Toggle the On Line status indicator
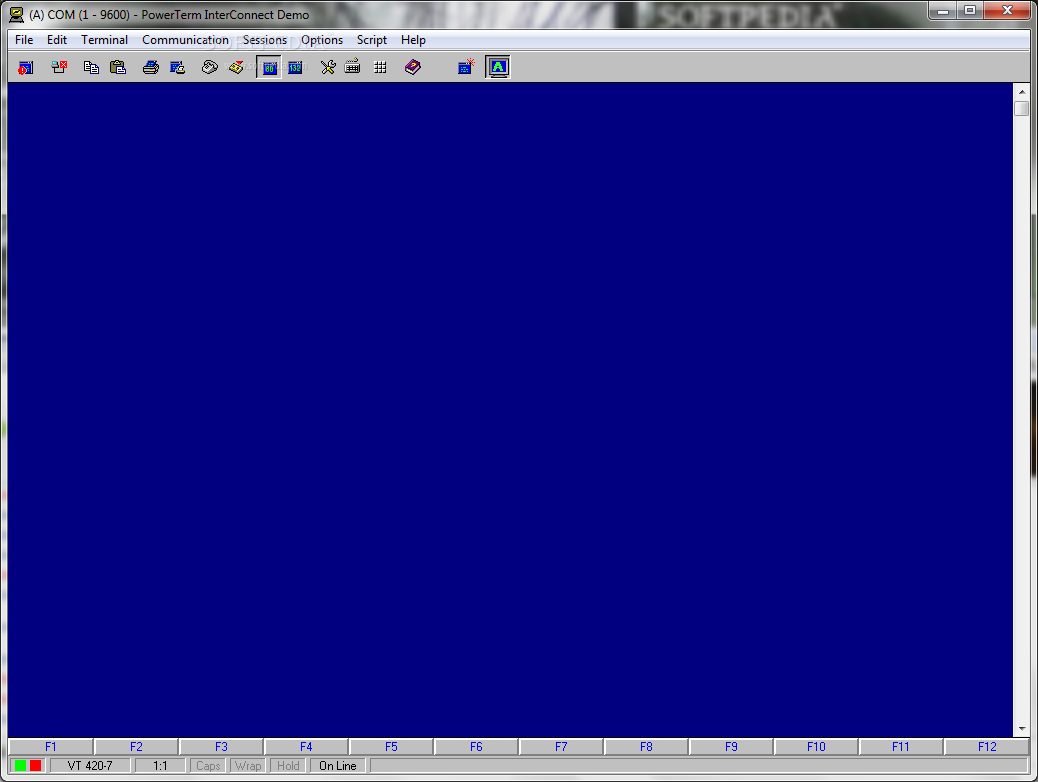The image size is (1038, 782). (338, 765)
